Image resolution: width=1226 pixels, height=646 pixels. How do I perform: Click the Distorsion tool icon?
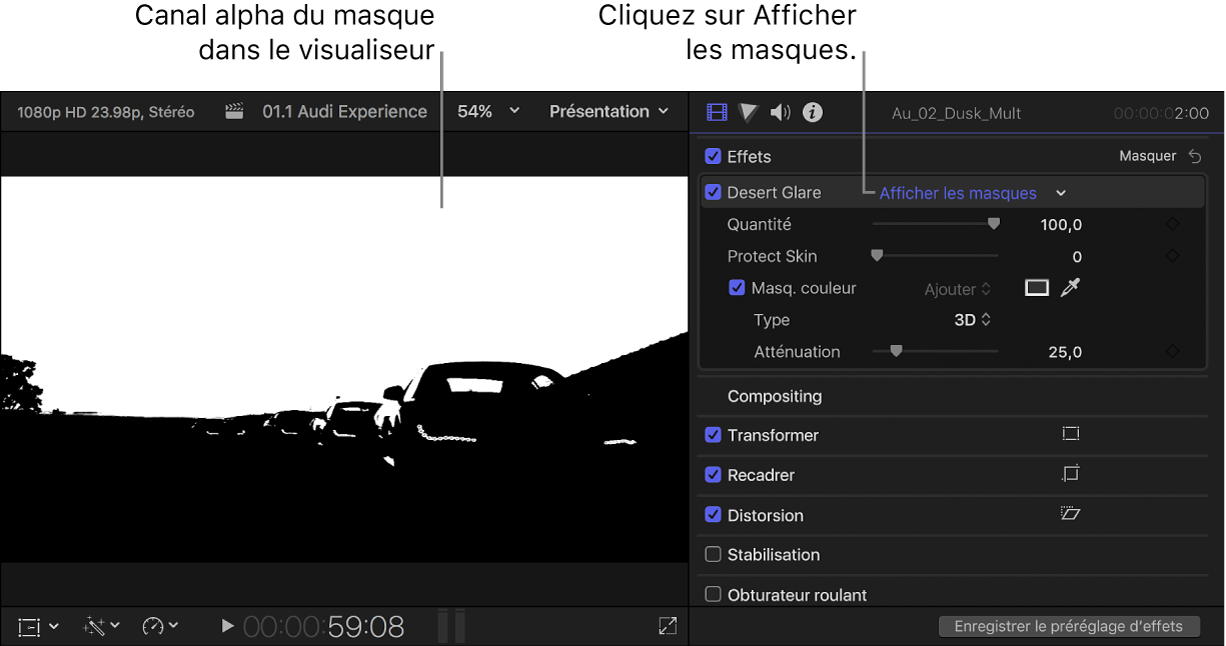pyautogui.click(x=1071, y=514)
